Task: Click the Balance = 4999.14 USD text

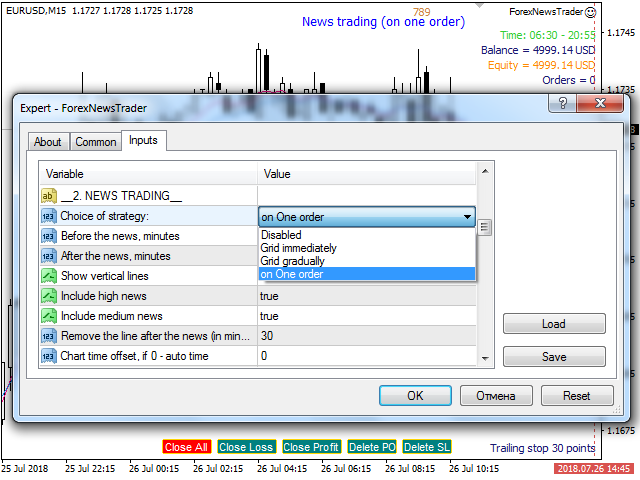Action: point(538,50)
